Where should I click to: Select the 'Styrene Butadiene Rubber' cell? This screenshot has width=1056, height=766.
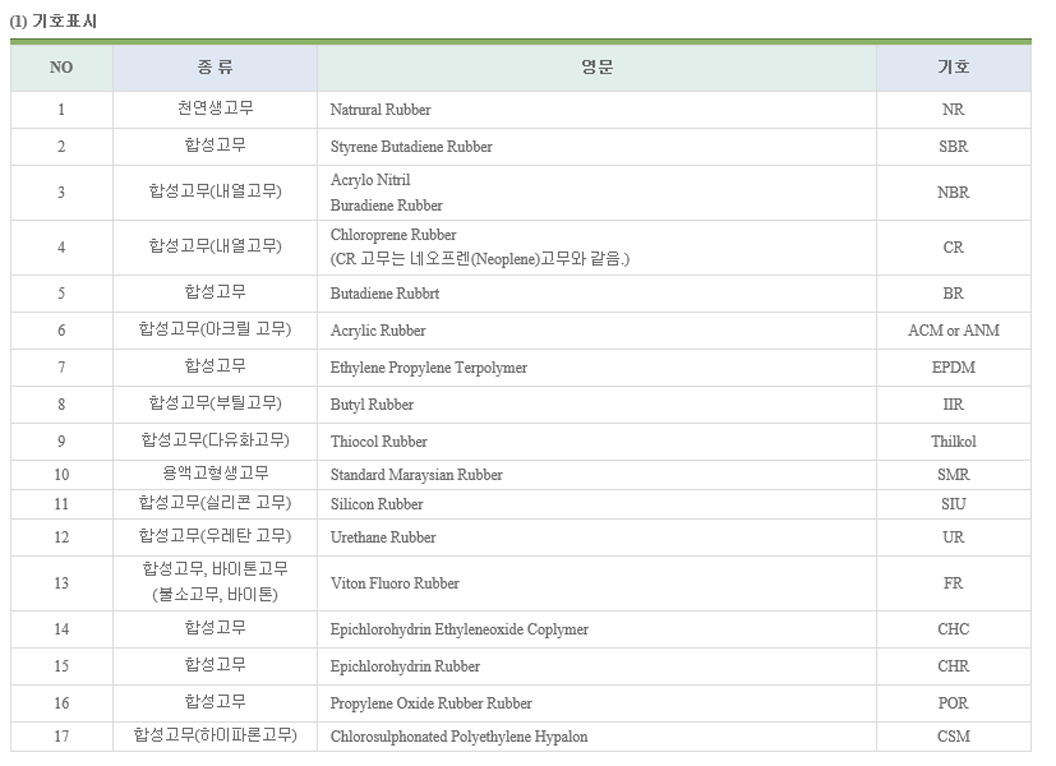click(411, 146)
